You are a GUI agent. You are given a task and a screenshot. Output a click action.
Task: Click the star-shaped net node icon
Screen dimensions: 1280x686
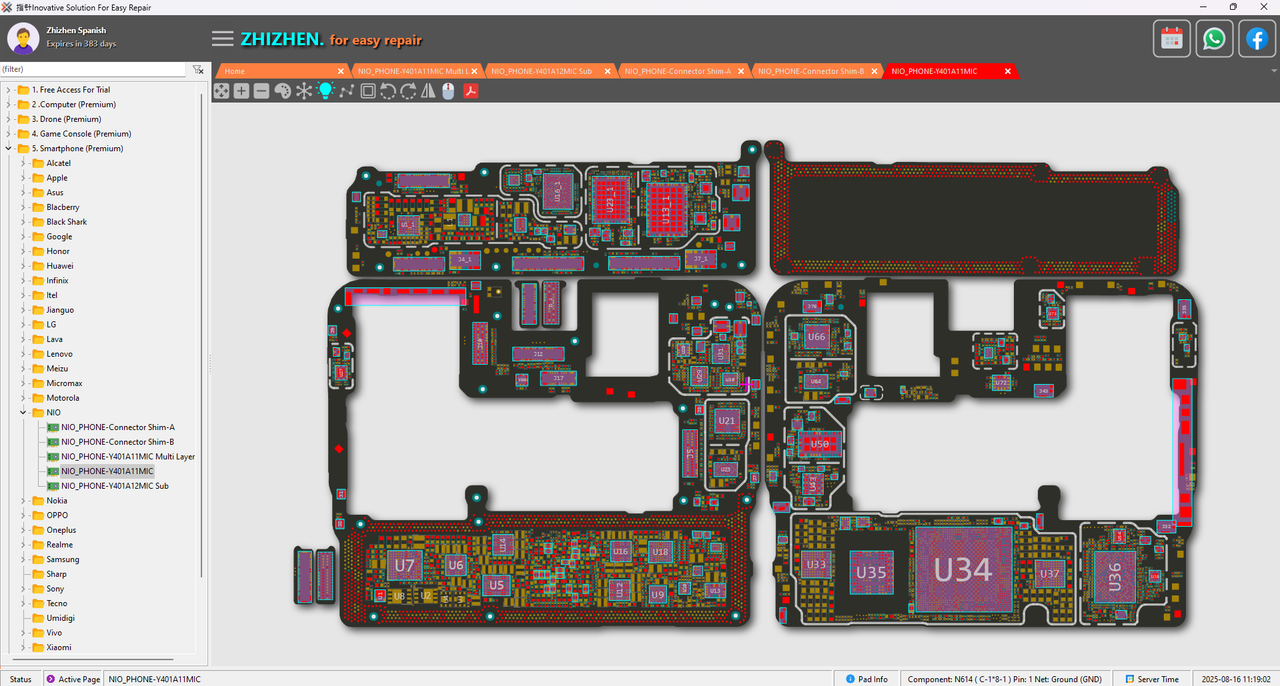coord(304,91)
